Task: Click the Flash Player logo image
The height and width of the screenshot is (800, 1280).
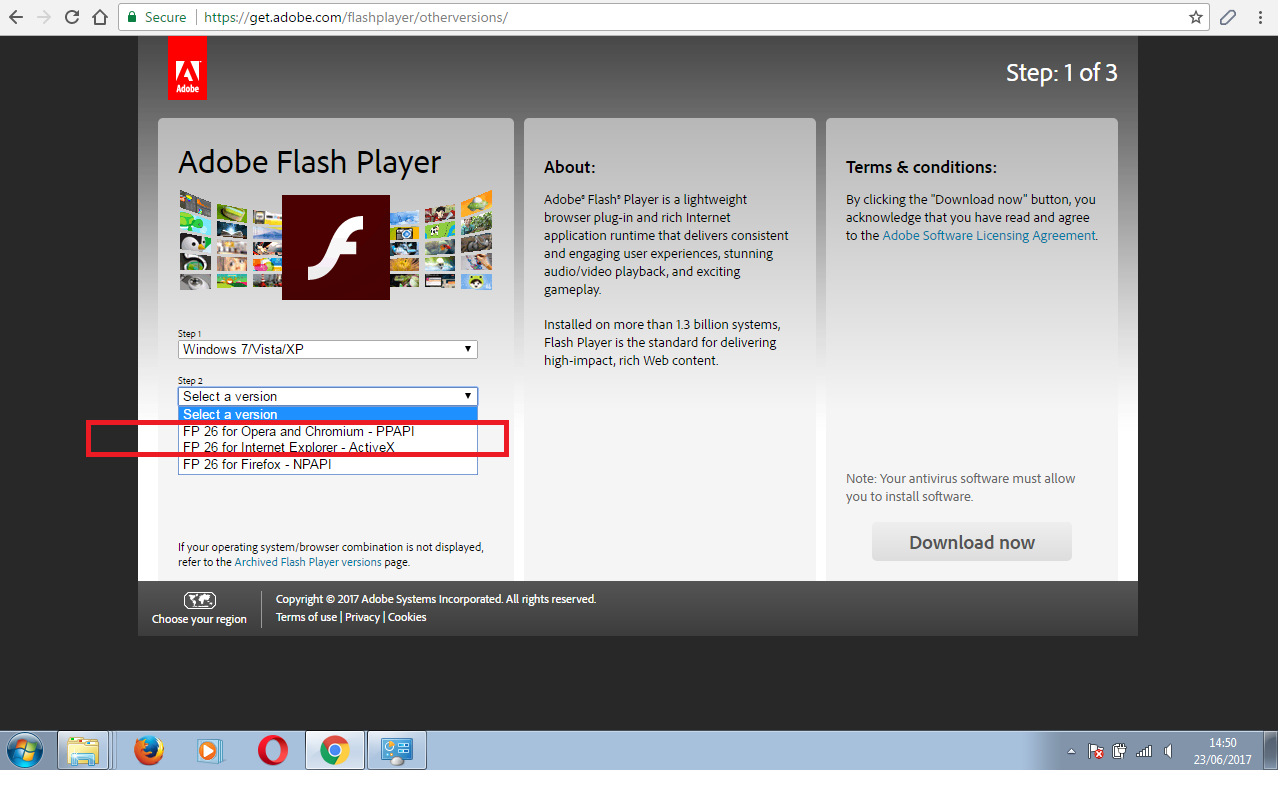Action: (x=336, y=247)
